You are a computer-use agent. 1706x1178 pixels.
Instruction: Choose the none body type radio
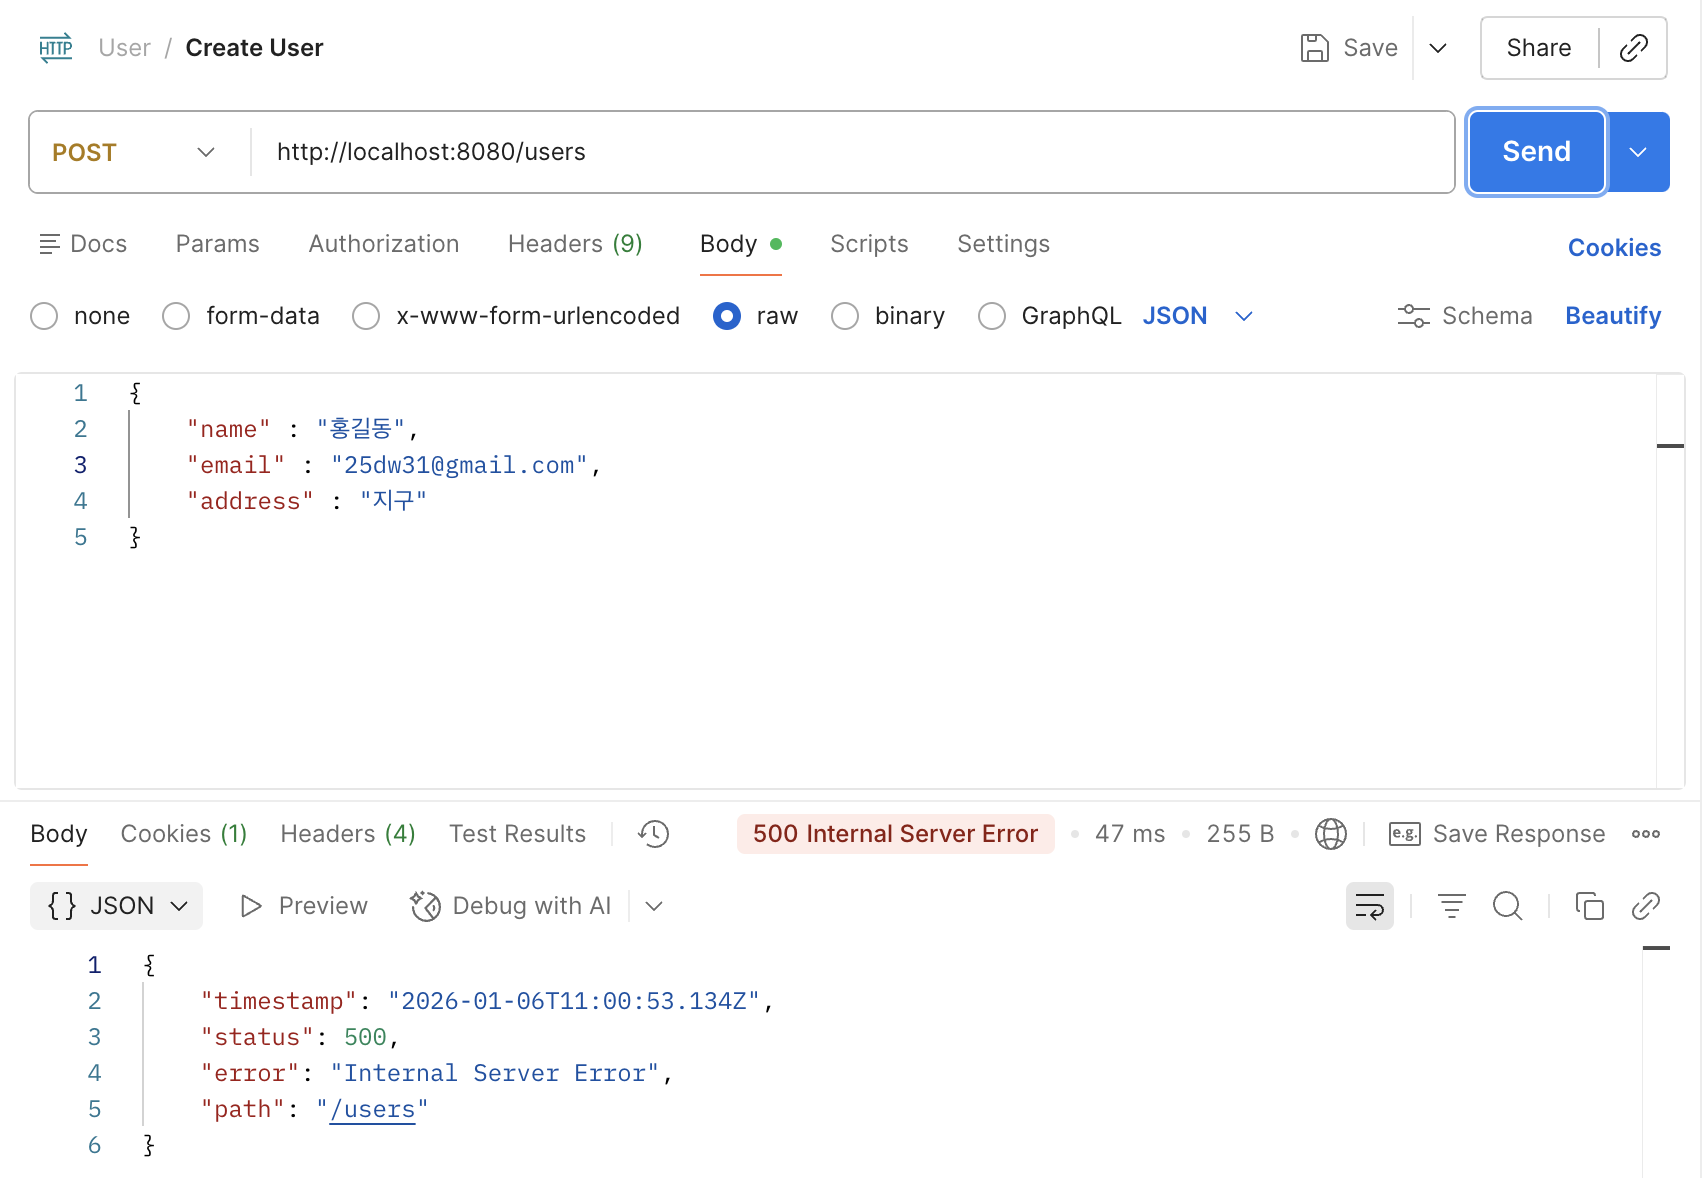[x=45, y=316]
